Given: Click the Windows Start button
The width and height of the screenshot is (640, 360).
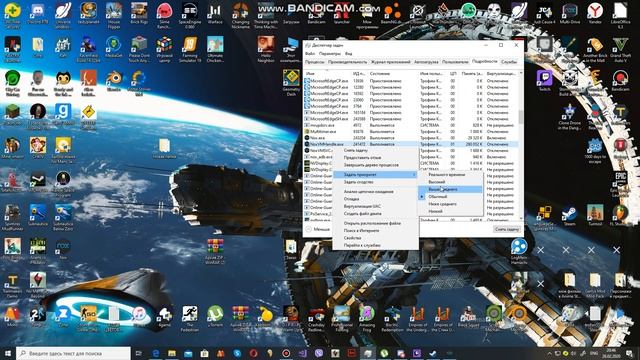Looking at the screenshot, I should (x=8, y=353).
